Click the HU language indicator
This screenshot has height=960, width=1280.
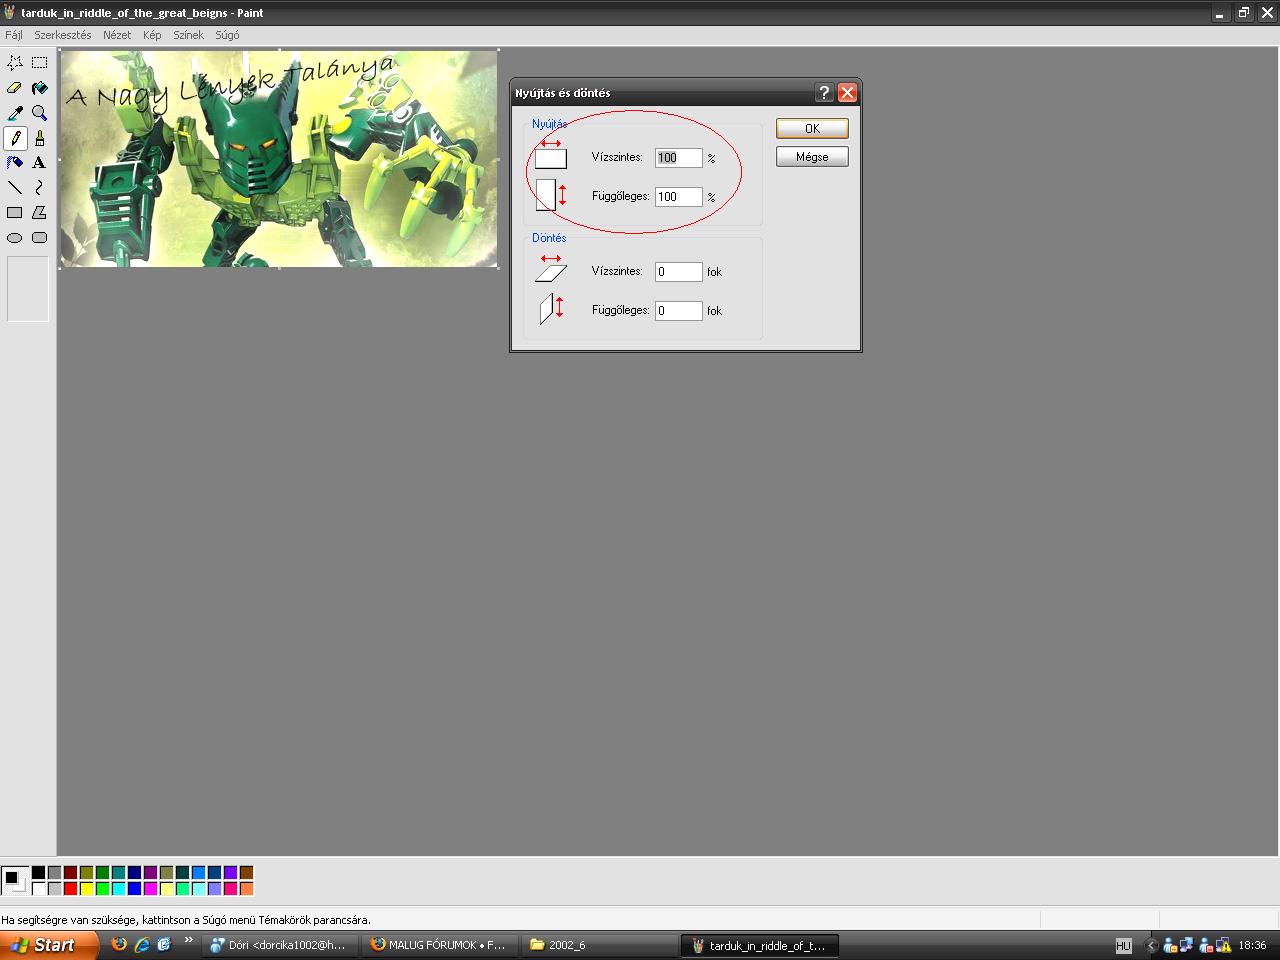tap(1123, 945)
